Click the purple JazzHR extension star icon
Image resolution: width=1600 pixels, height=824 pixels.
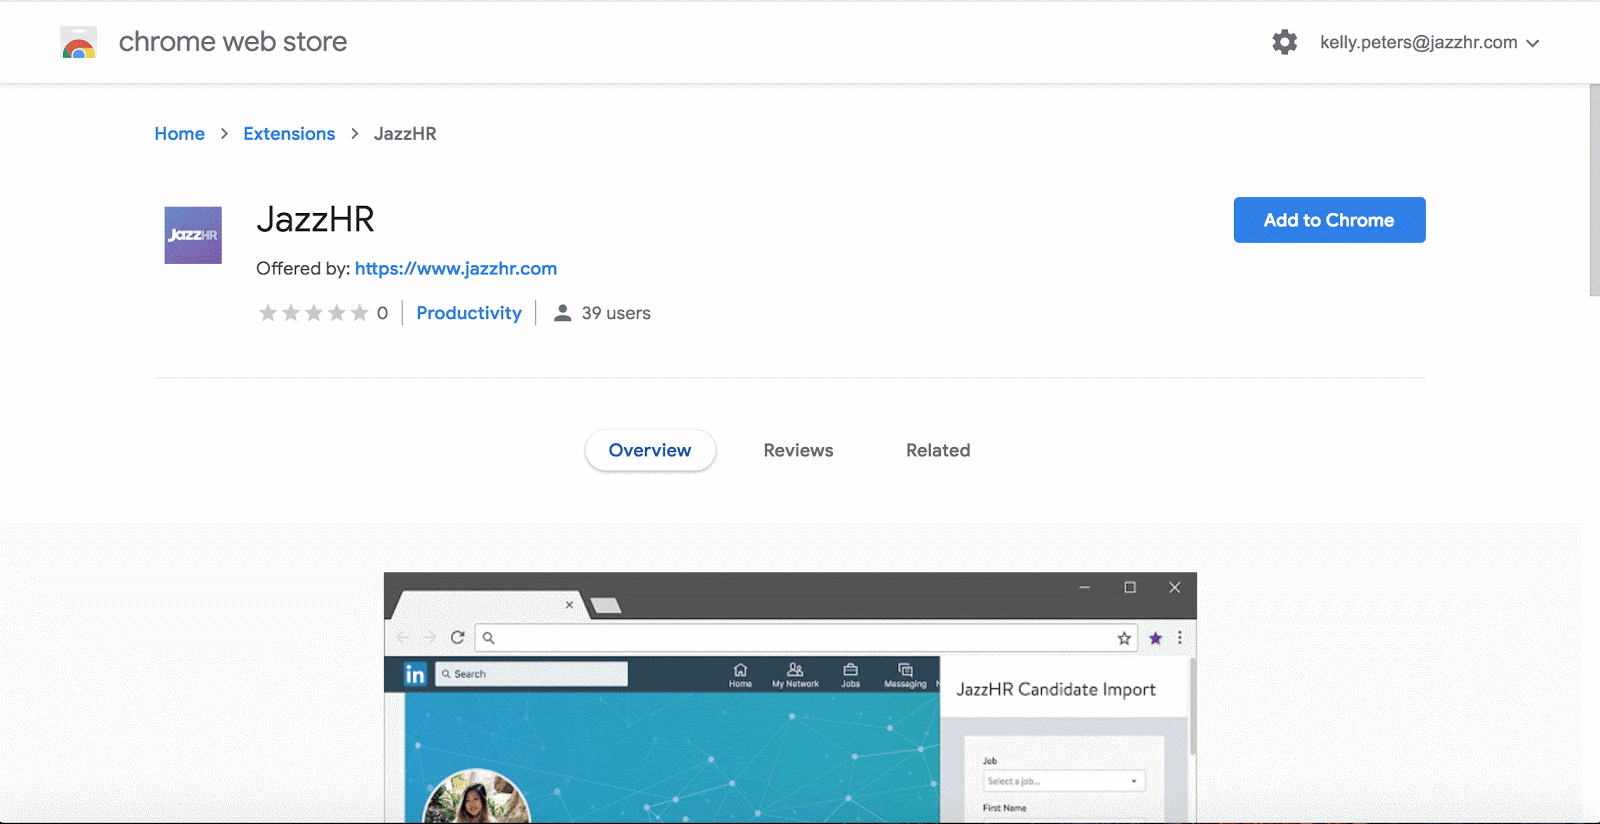pos(1155,638)
